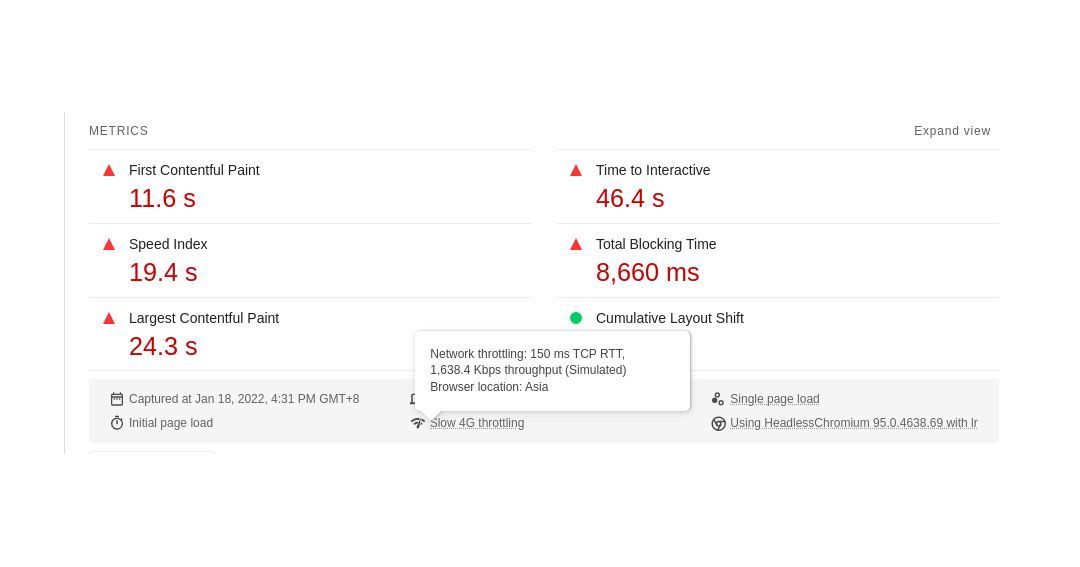The image size is (1080, 567).
Task: Select the Total Blocking Time label
Action: pos(656,244)
